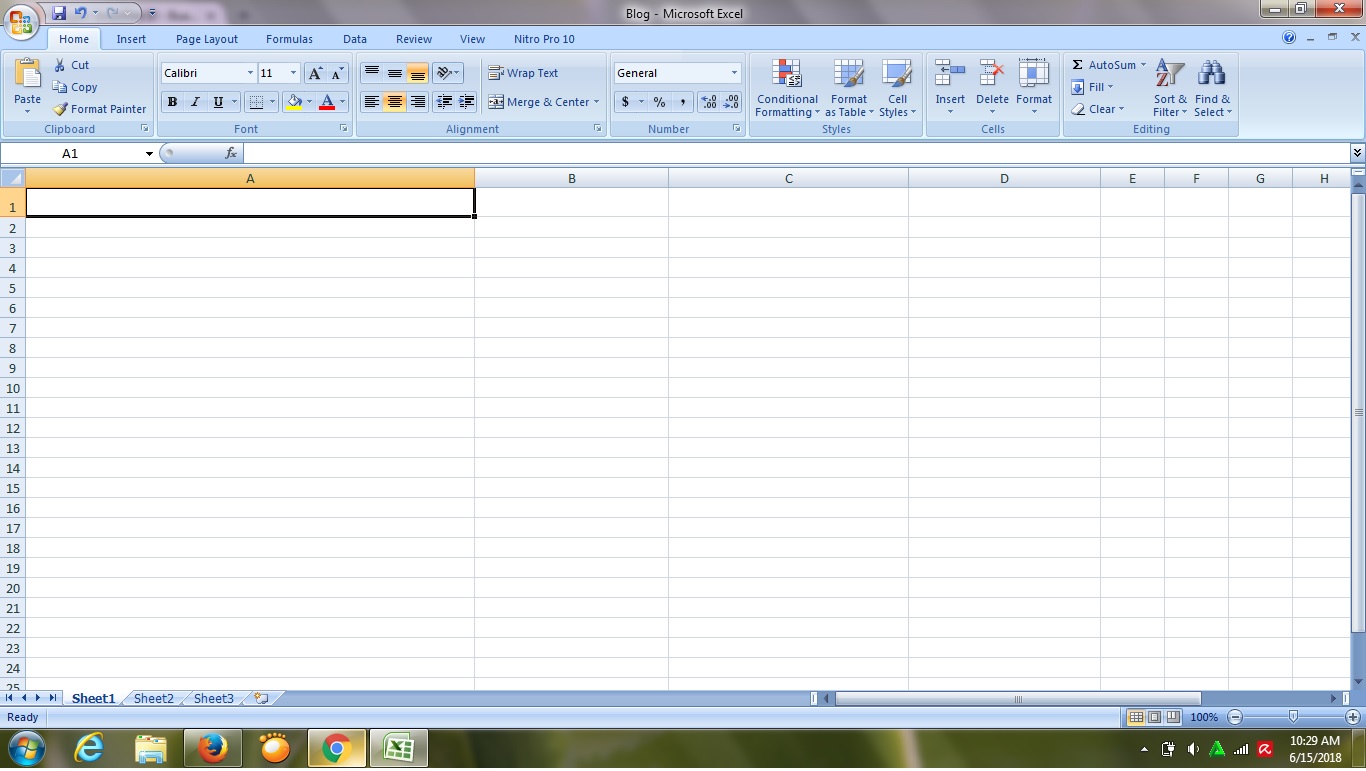Decrease indent in Alignment group
This screenshot has width=1366, height=771.
pyautogui.click(x=444, y=102)
